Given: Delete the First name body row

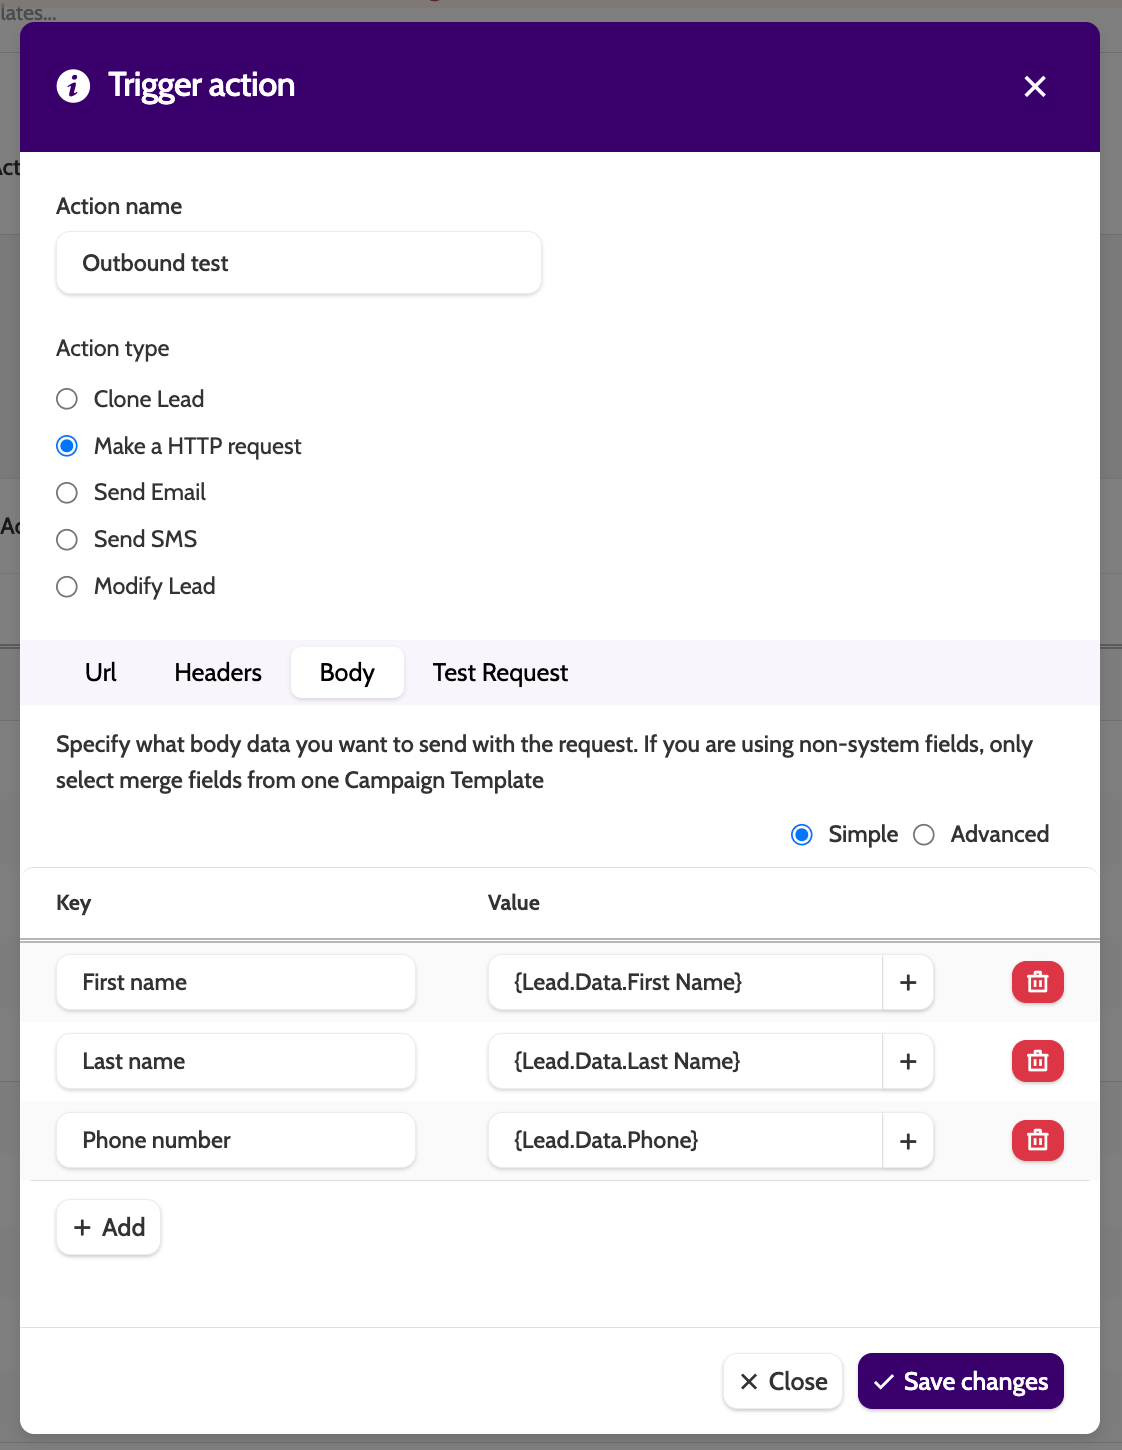Looking at the screenshot, I should click(x=1037, y=982).
